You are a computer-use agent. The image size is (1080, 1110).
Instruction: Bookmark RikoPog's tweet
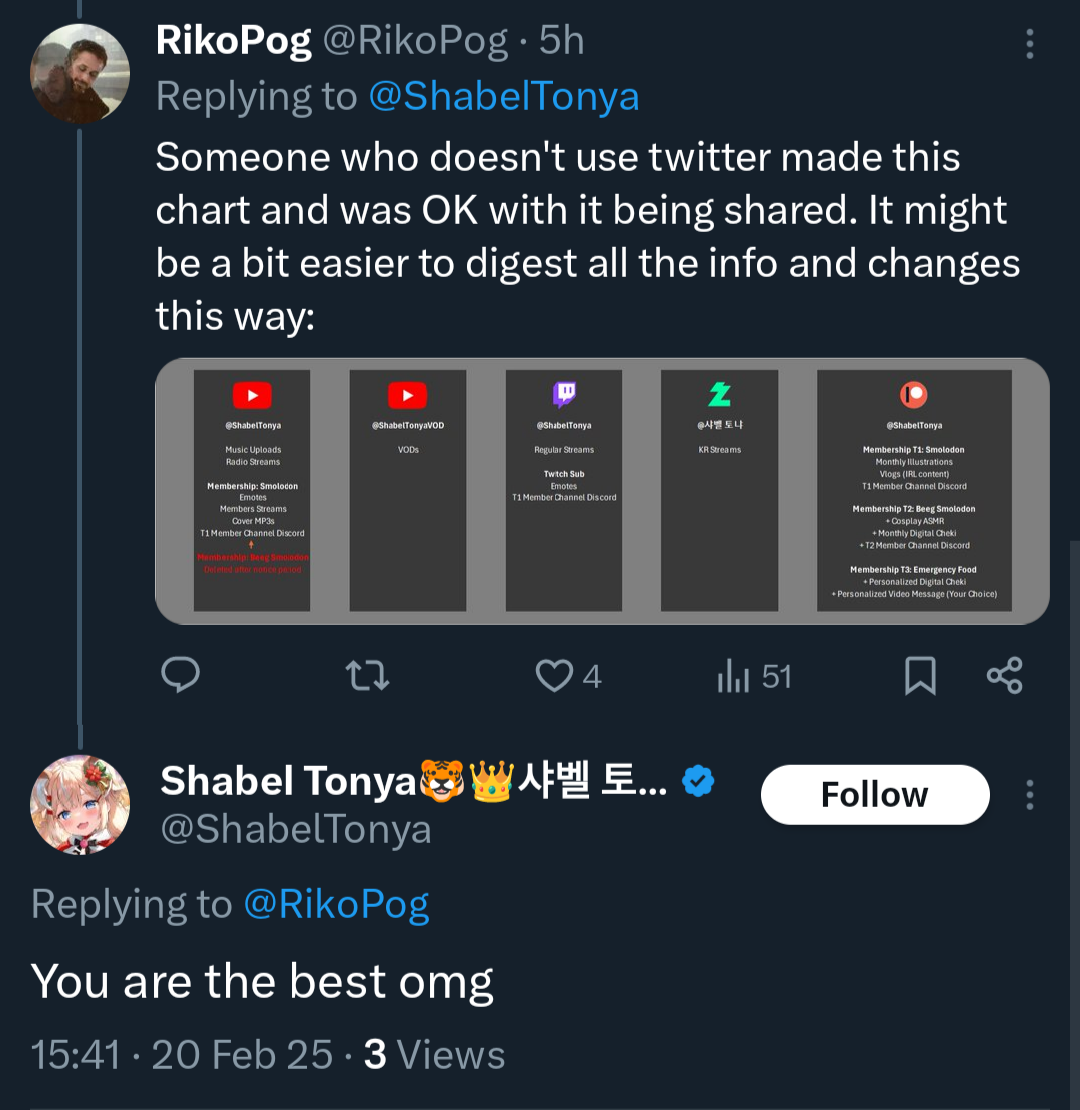click(x=920, y=676)
